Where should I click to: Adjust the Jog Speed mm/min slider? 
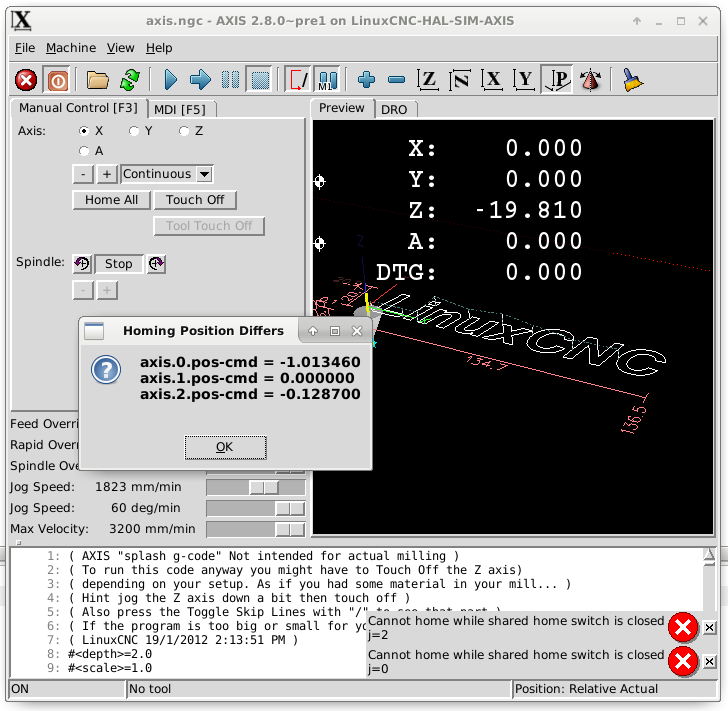click(264, 487)
